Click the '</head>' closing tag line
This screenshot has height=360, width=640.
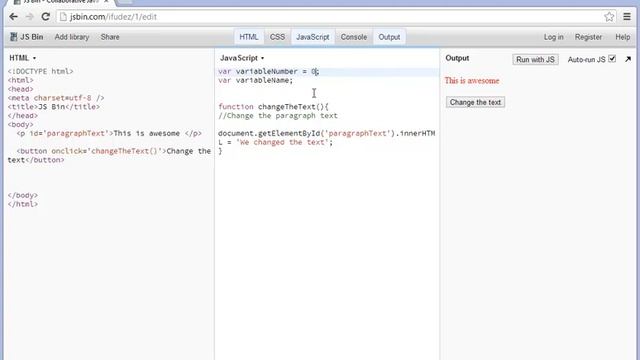[22, 116]
